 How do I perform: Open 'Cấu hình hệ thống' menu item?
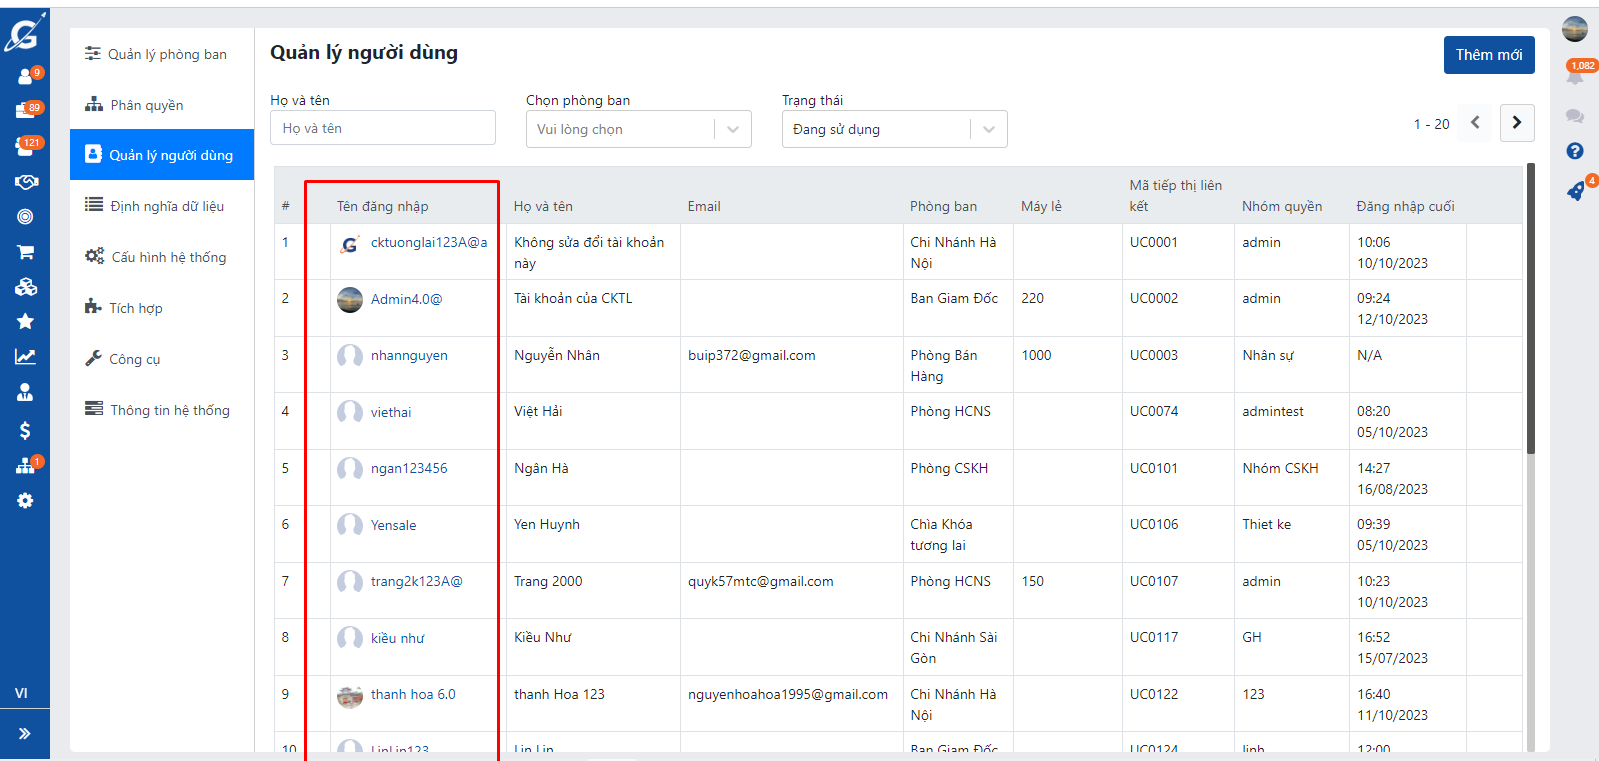click(x=168, y=257)
